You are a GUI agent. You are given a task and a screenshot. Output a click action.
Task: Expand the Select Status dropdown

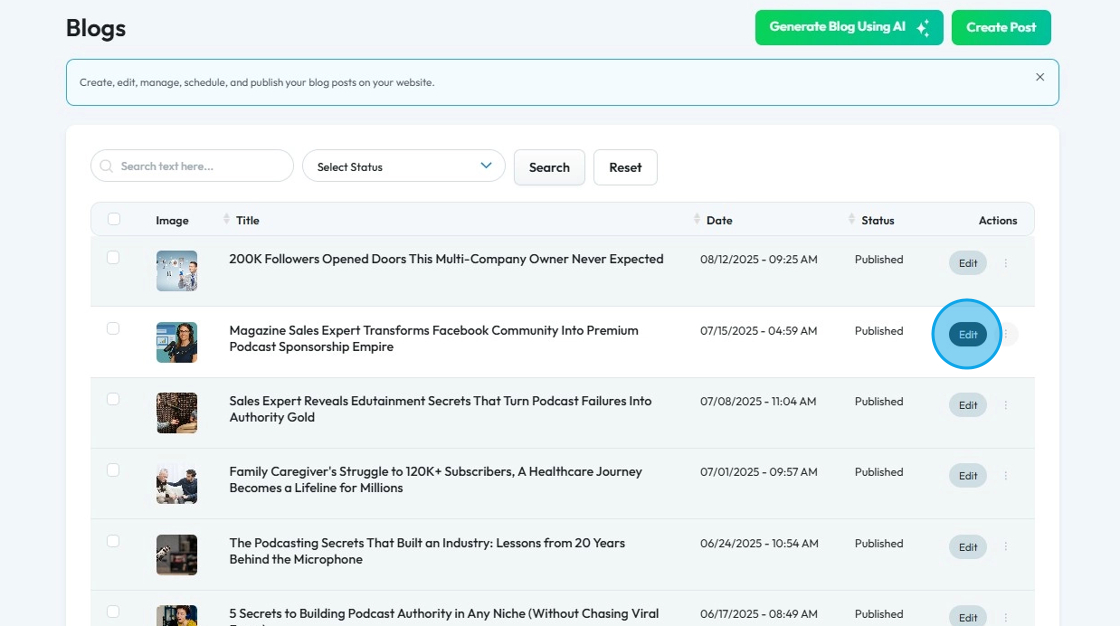(x=404, y=166)
